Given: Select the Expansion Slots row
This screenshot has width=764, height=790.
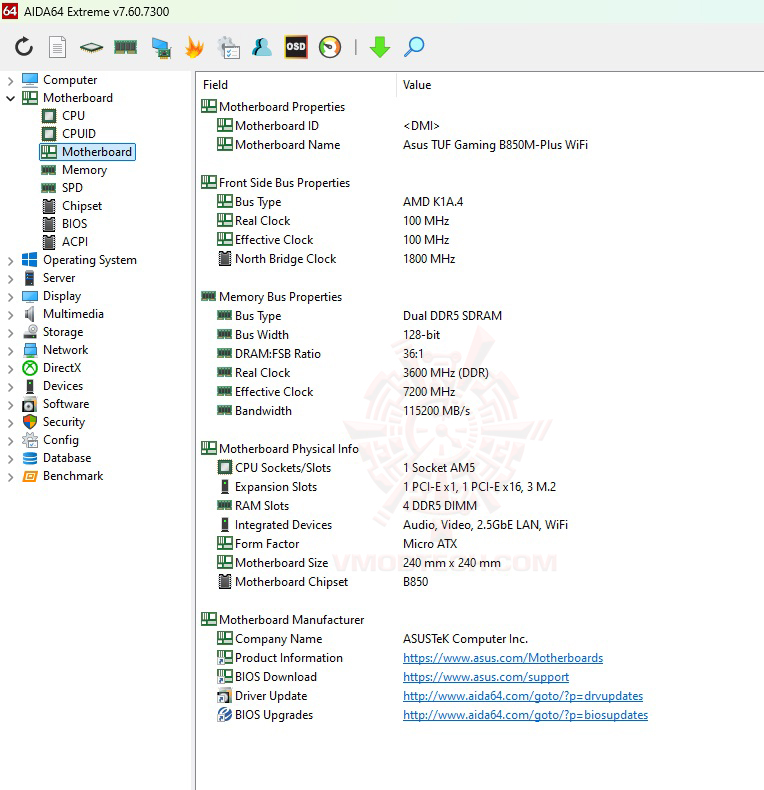Looking at the screenshot, I should 386,487.
